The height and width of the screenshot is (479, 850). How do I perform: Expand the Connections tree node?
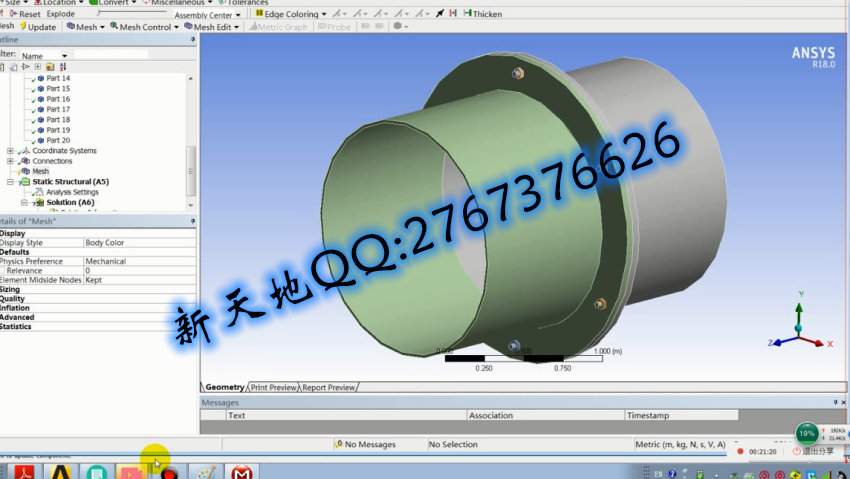(x=10, y=161)
